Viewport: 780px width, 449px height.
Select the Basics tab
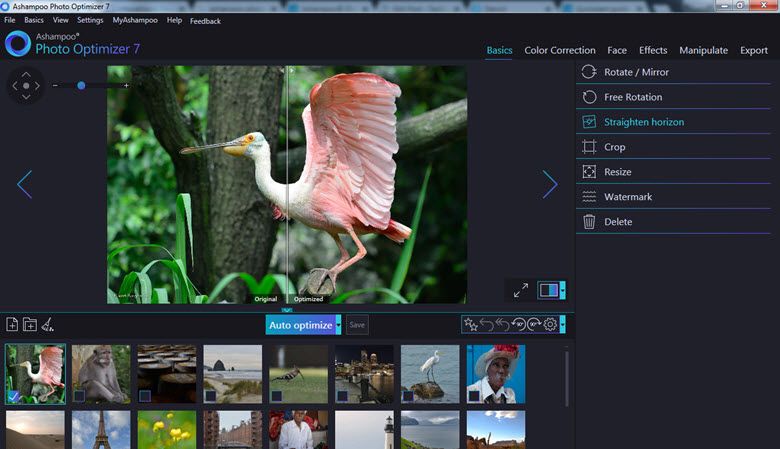[499, 50]
